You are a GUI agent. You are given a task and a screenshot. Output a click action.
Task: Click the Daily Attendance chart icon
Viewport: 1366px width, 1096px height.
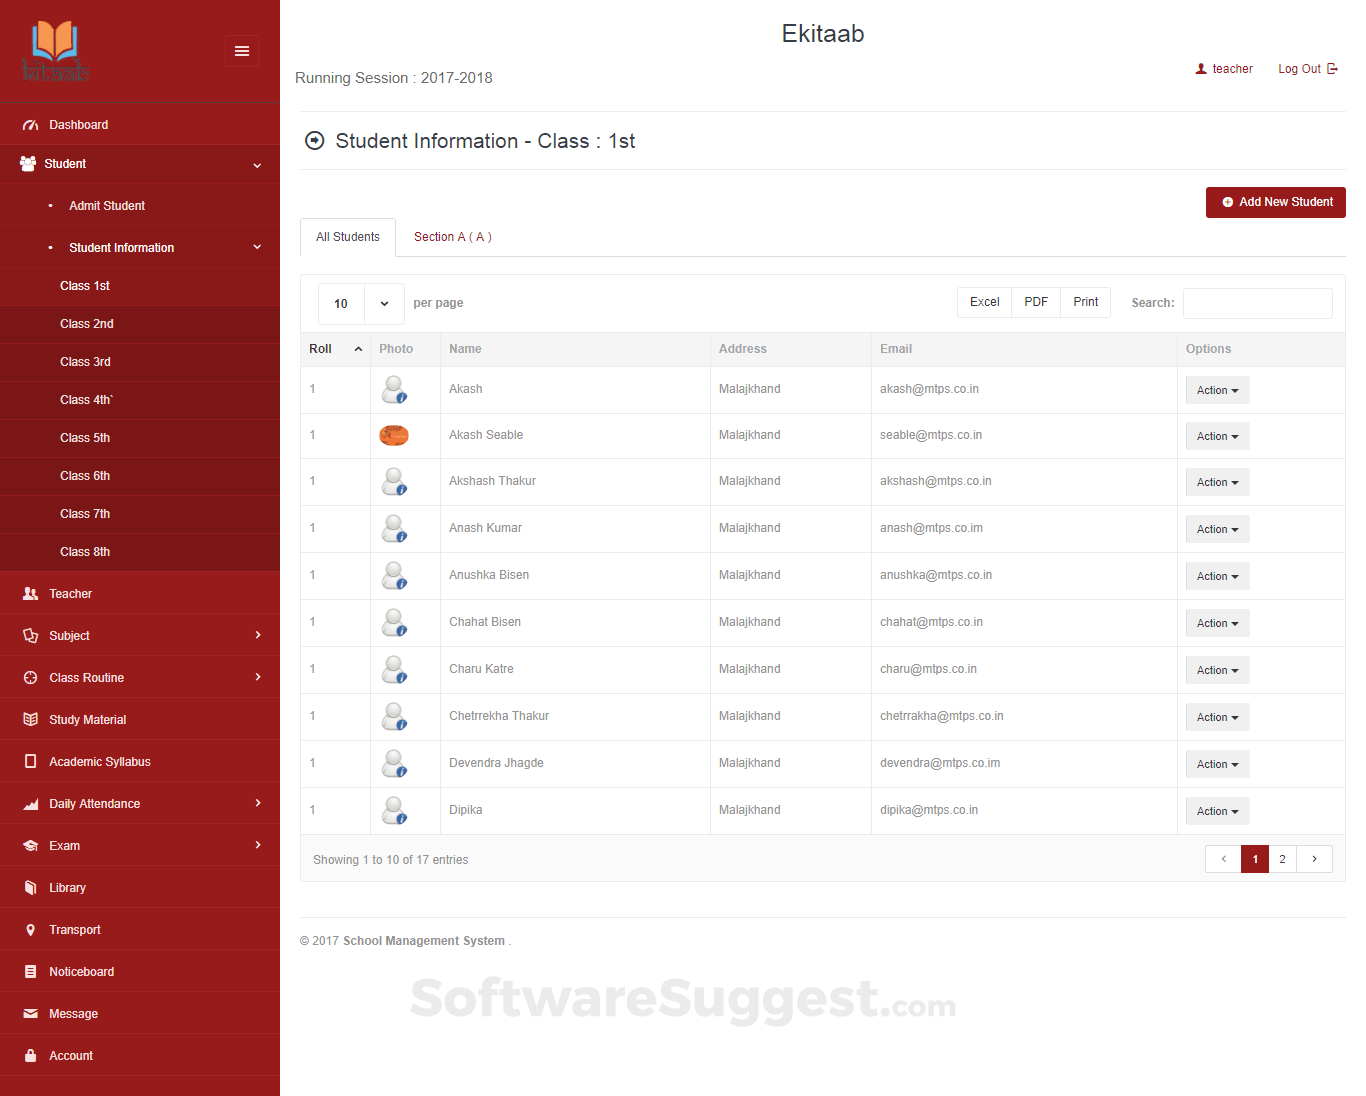pos(30,804)
